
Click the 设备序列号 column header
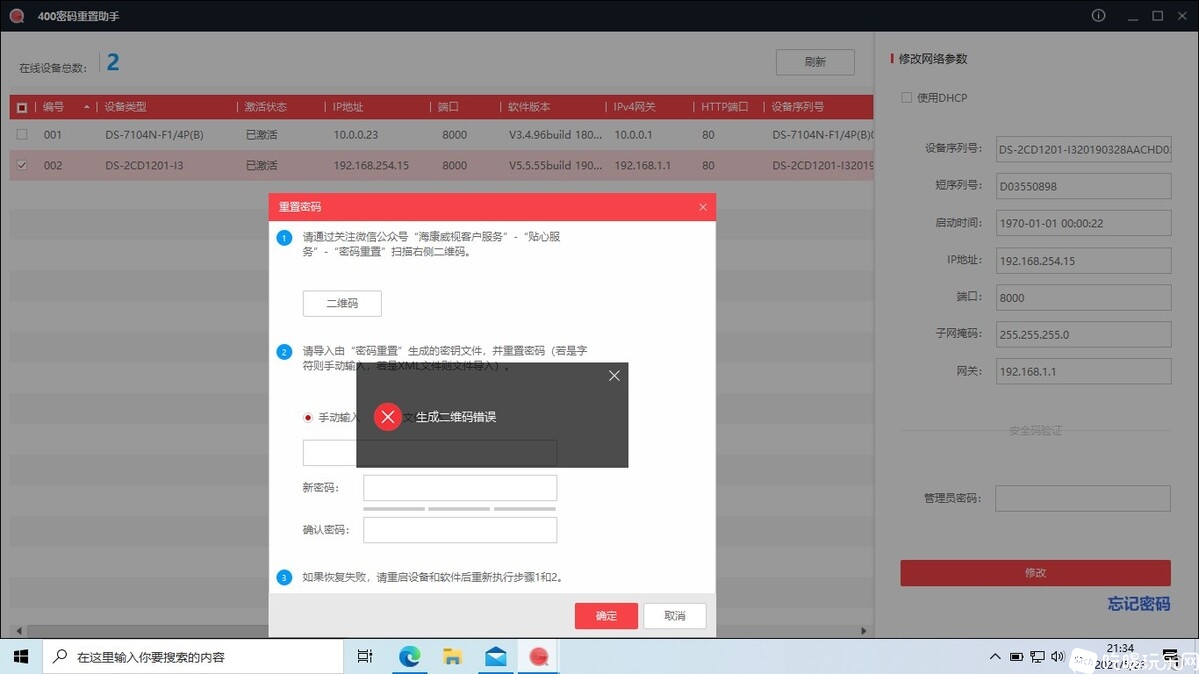pyautogui.click(x=798, y=107)
